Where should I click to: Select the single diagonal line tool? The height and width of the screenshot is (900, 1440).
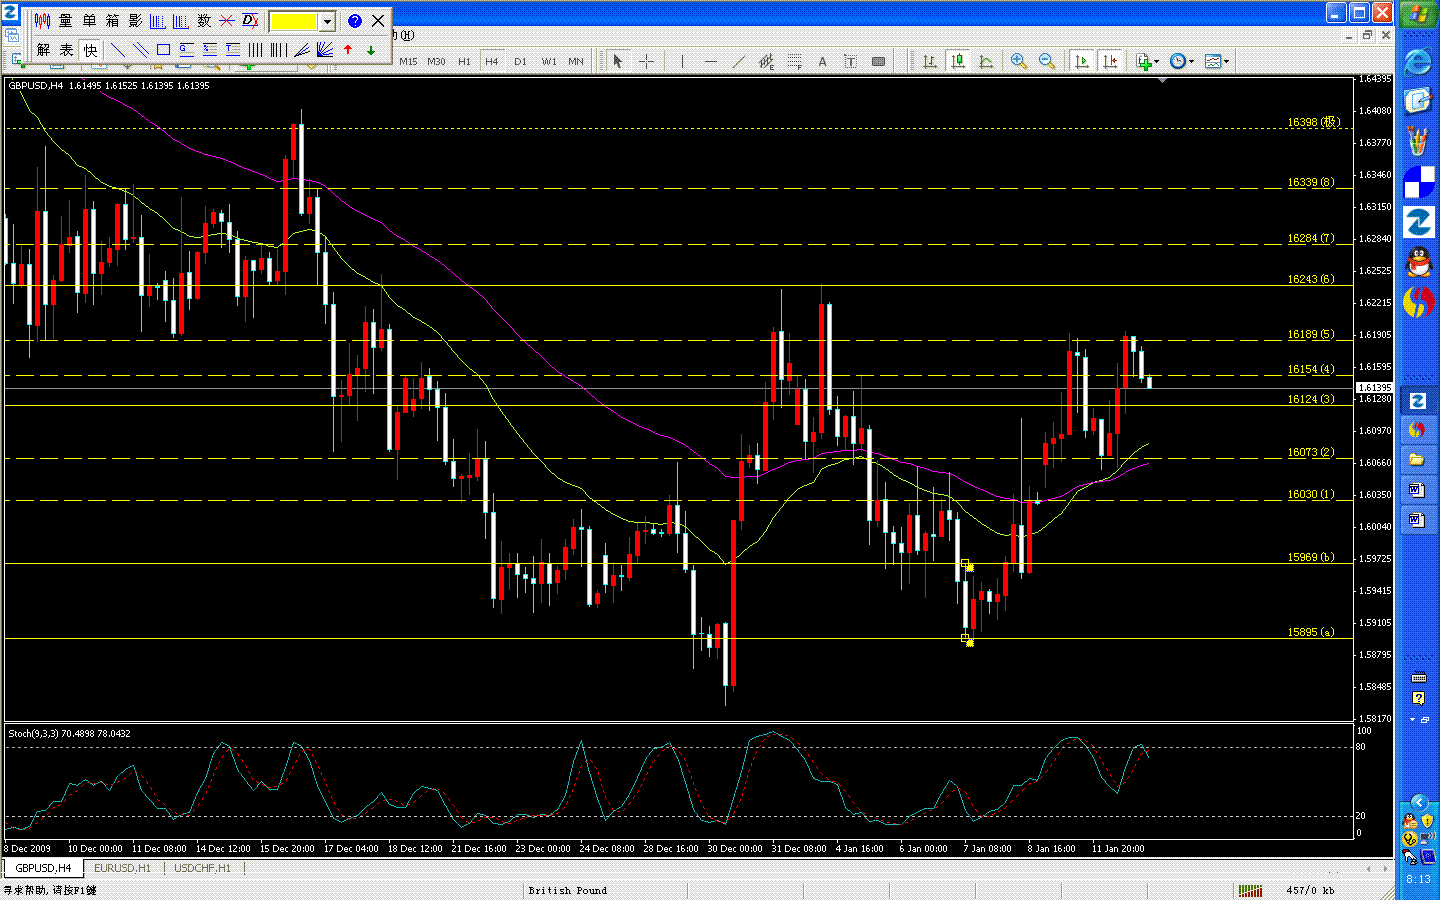(x=118, y=50)
